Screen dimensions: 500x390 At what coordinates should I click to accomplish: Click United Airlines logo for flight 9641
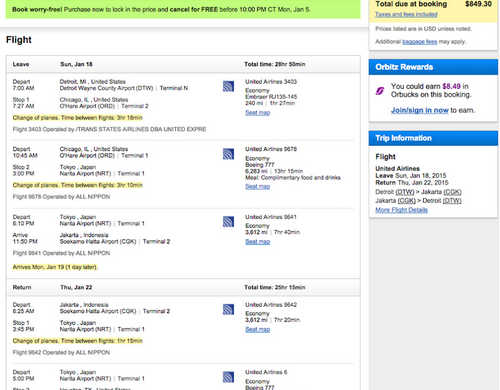228,222
